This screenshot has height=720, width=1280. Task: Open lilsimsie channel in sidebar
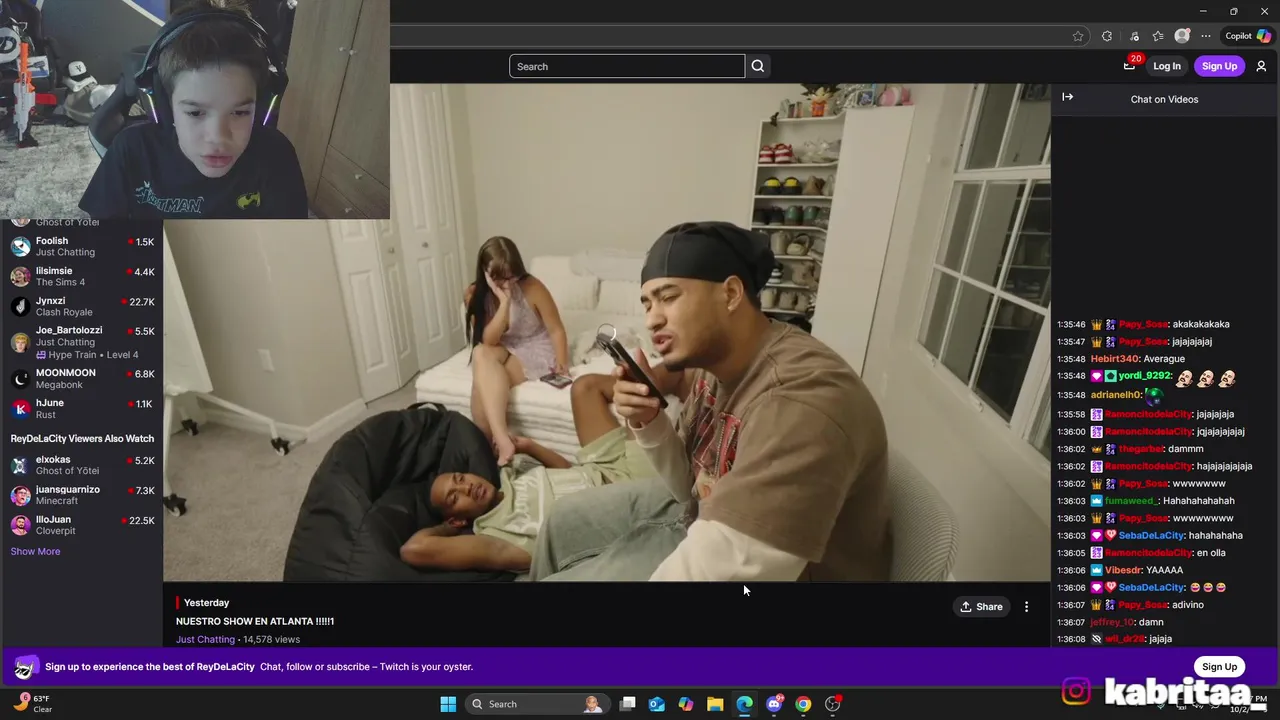82,276
